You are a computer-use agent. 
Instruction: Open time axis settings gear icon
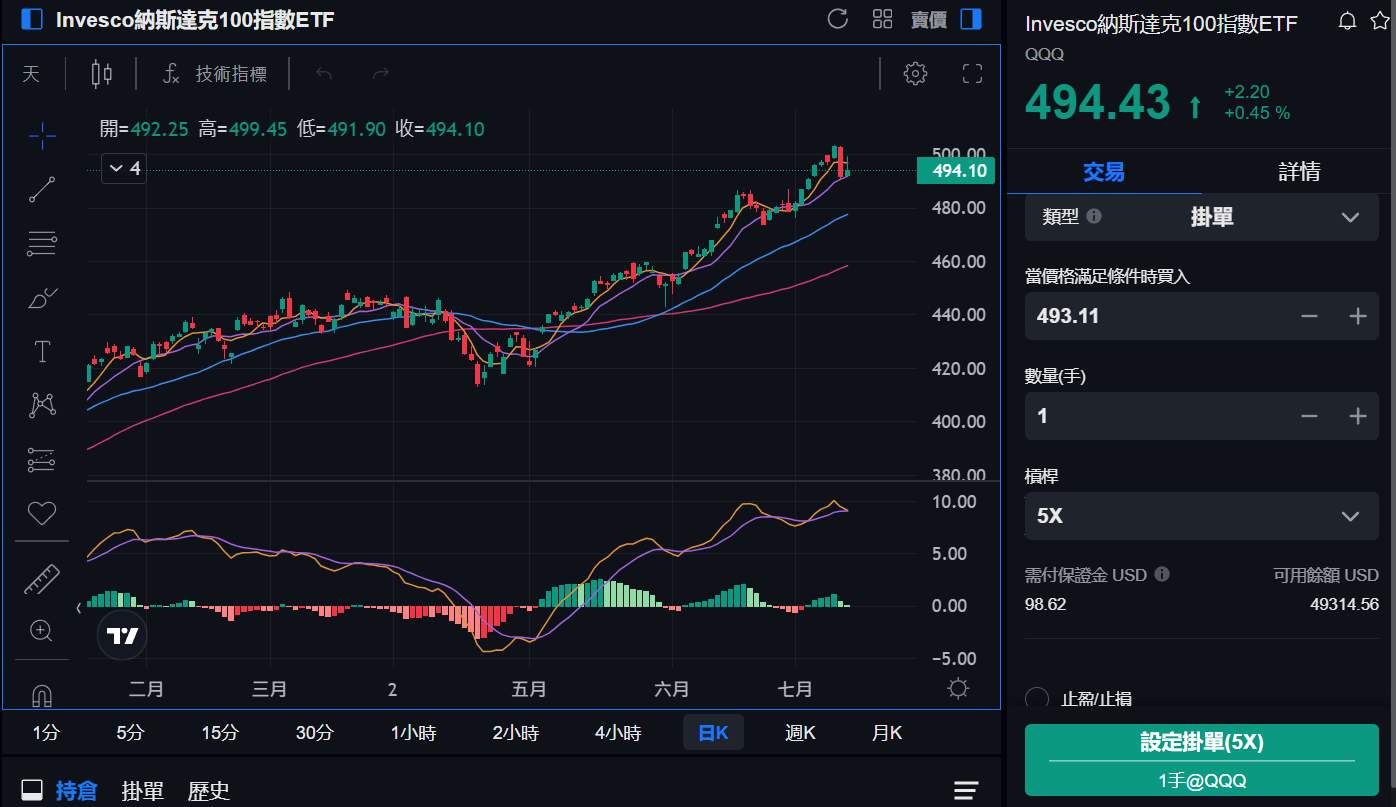point(958,688)
